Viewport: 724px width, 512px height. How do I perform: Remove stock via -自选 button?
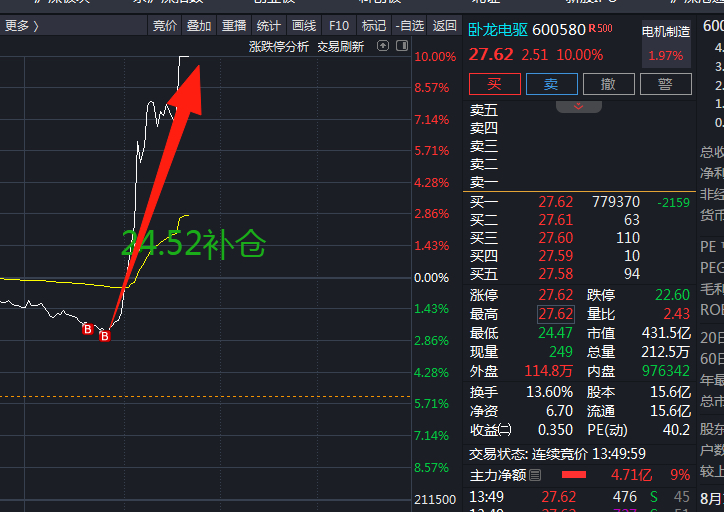tap(409, 26)
